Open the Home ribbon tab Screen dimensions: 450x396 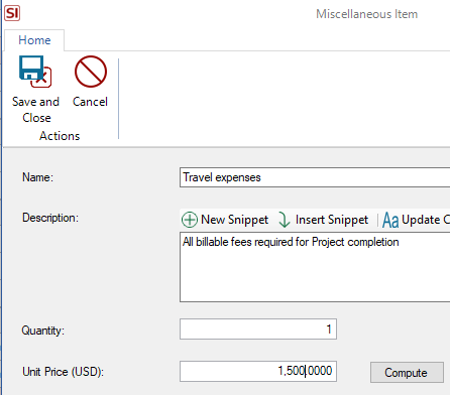[x=34, y=40]
